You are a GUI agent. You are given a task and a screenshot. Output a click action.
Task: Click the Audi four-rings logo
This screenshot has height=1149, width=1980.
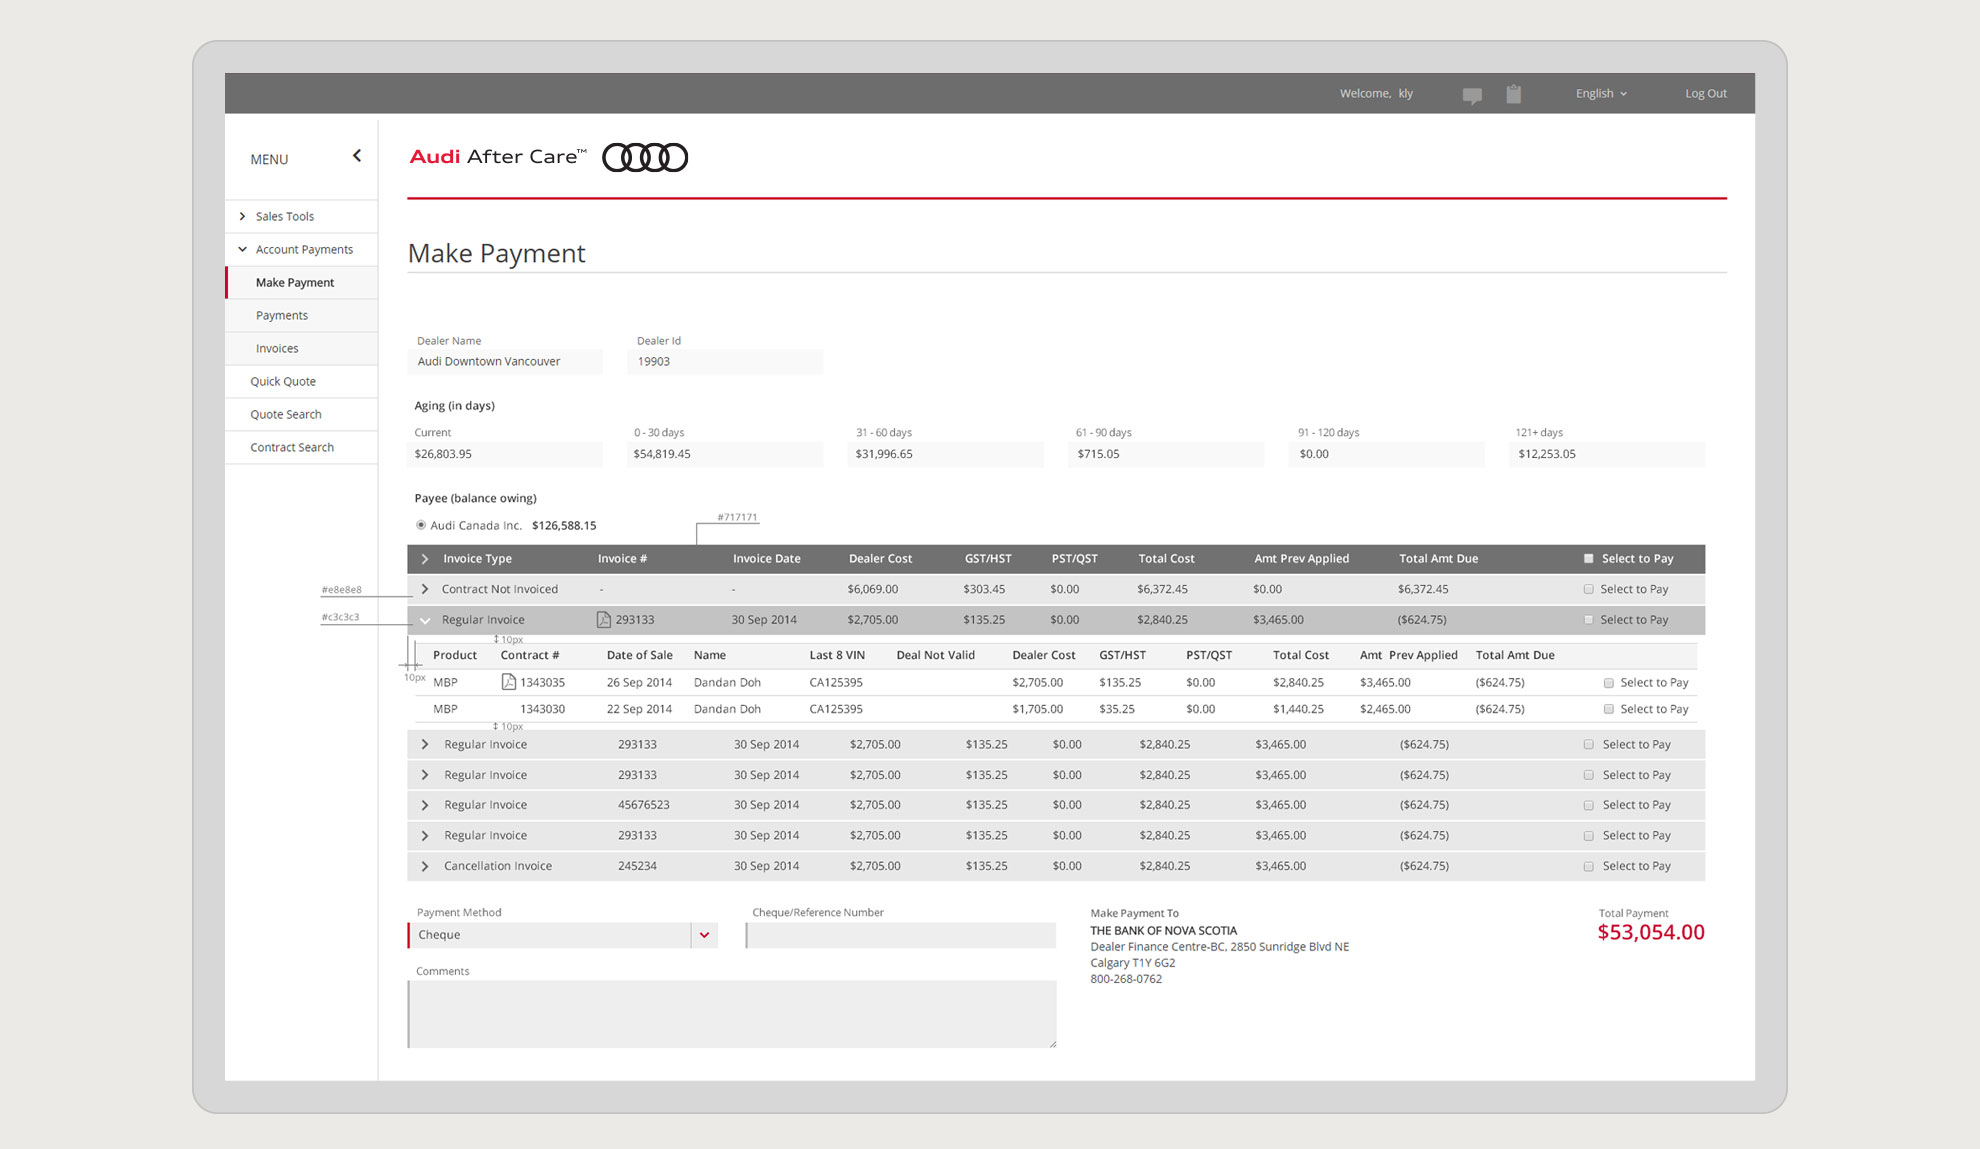click(645, 157)
